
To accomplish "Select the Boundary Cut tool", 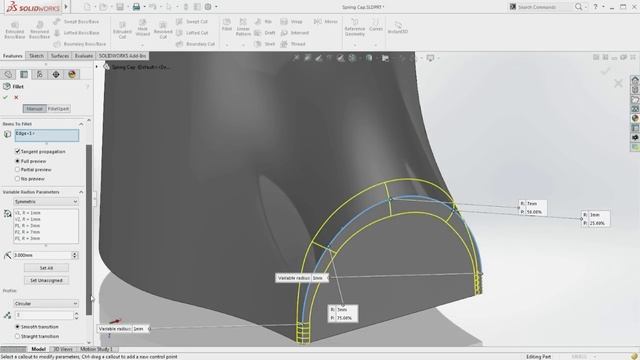I will tap(195, 44).
